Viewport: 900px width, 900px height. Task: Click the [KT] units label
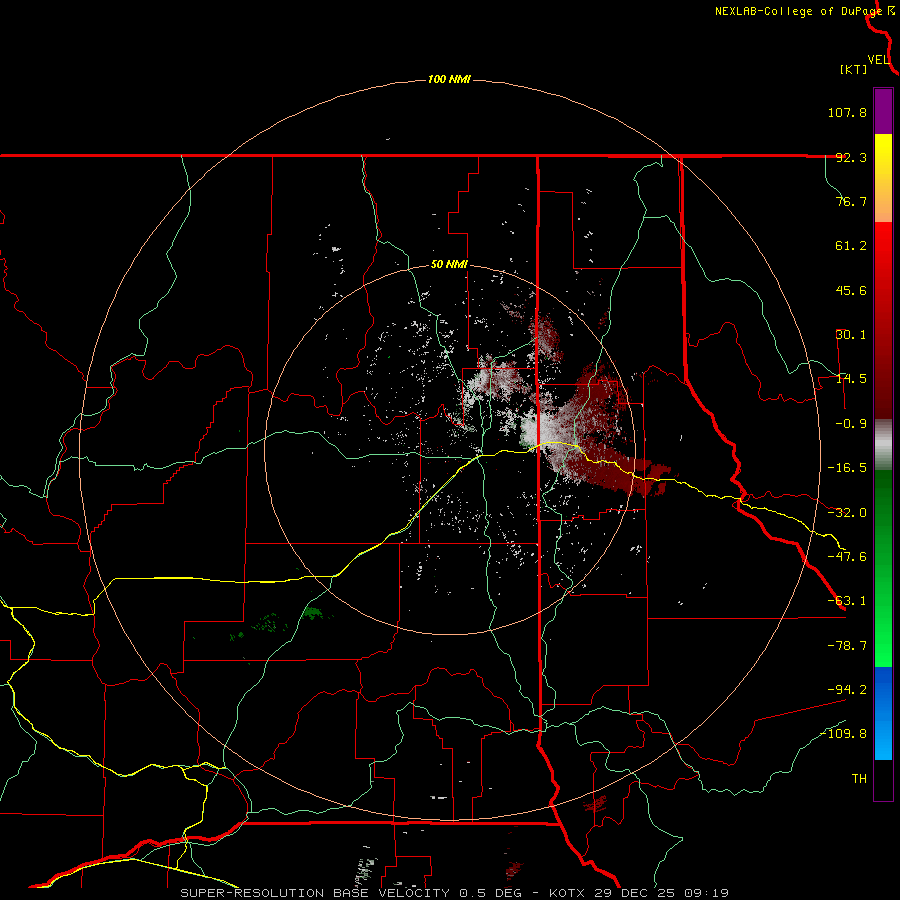pos(853,69)
